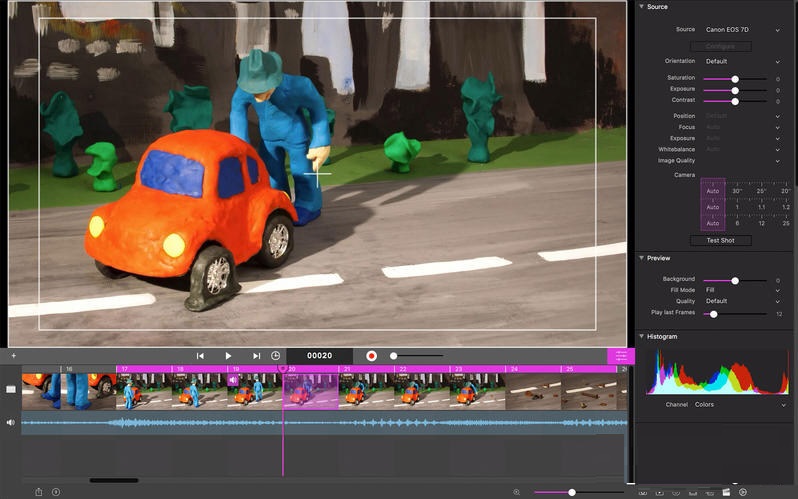Screen dimensions: 798x499
Task: Click the magenta settings sliders icon
Action: pyautogui.click(x=620, y=355)
